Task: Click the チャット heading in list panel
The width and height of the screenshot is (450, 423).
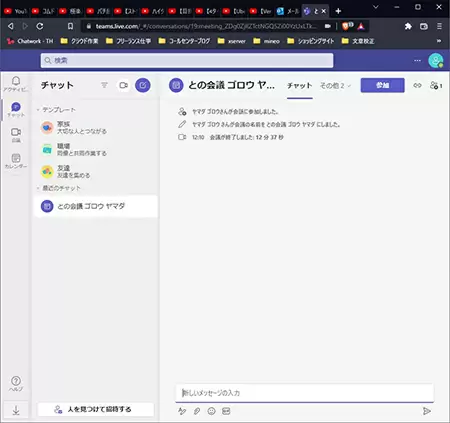Action: point(57,85)
